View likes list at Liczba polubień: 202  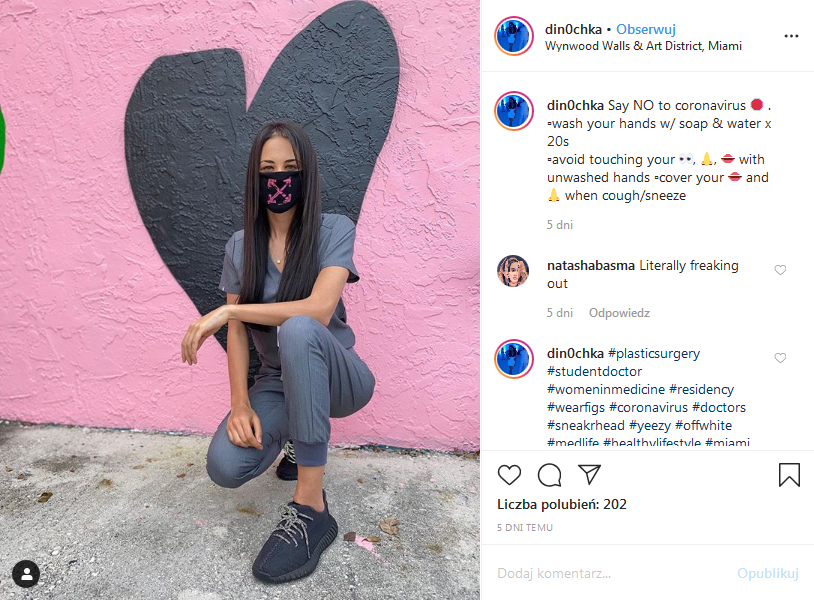click(562, 504)
